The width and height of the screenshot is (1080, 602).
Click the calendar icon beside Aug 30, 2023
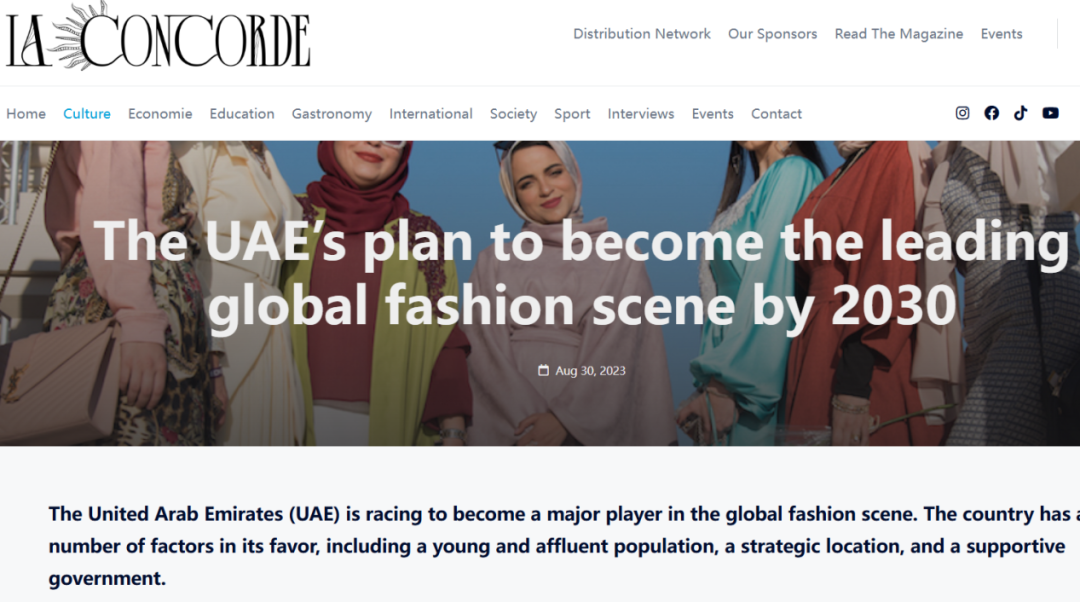click(543, 371)
